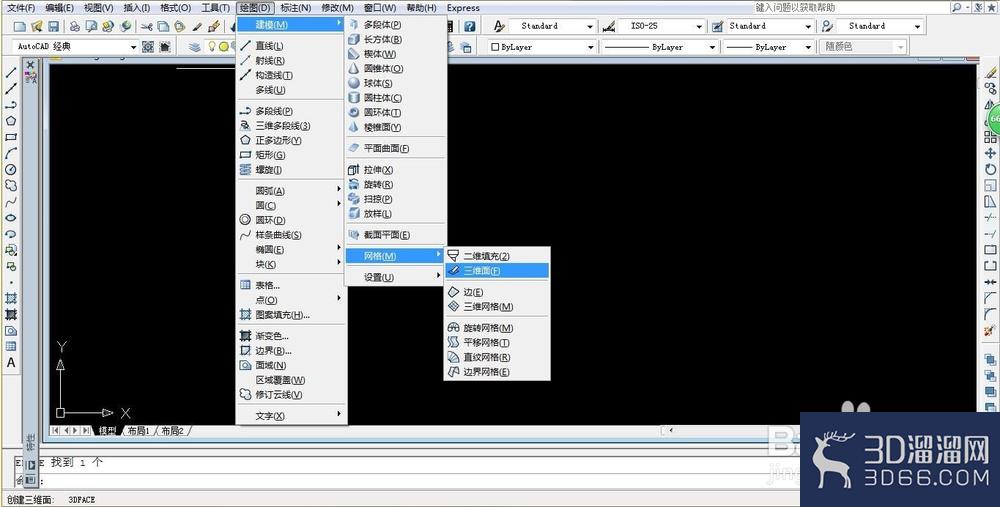Toggle the layer freeze sun icon

point(224,47)
